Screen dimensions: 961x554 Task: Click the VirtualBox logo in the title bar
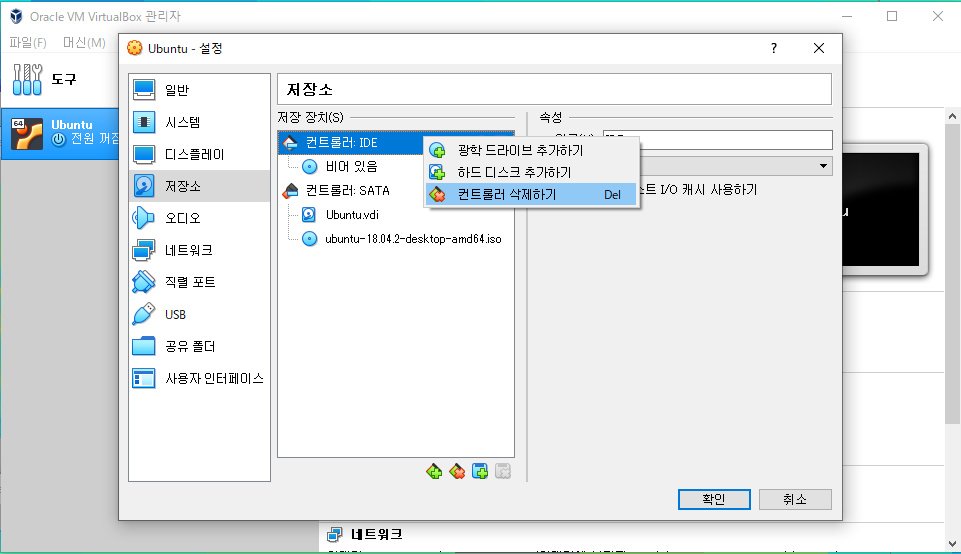(x=17, y=17)
